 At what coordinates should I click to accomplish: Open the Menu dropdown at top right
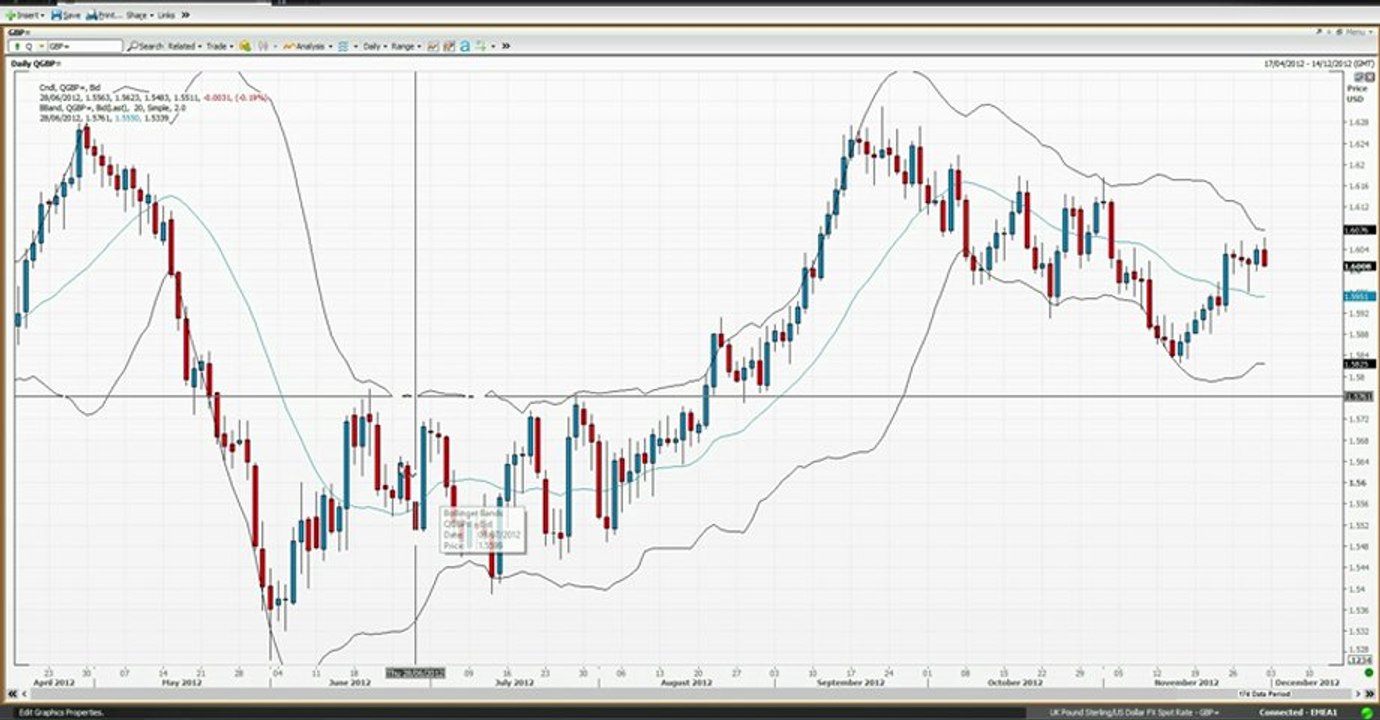click(x=1359, y=32)
